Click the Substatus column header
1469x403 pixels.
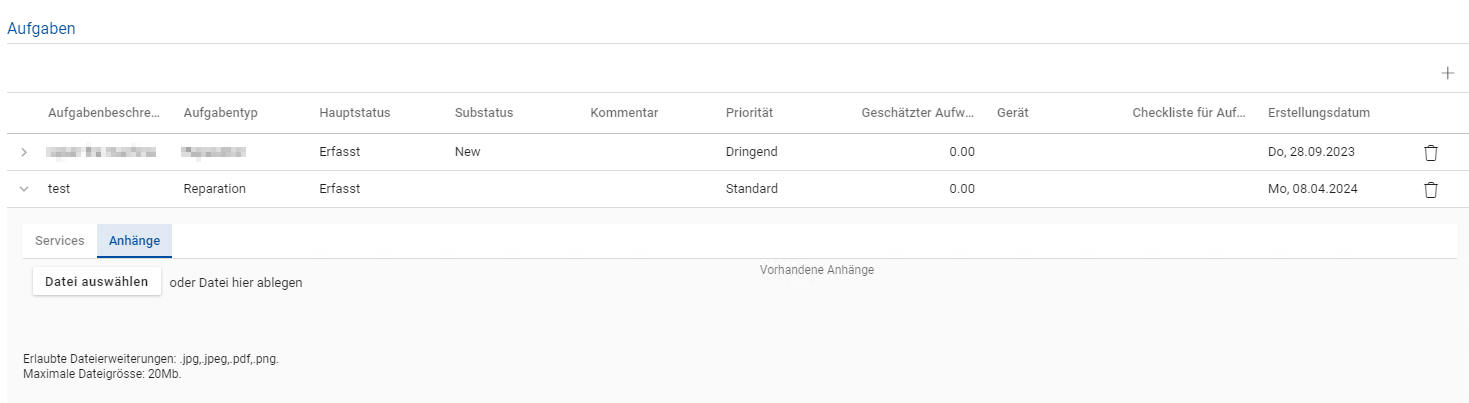483,113
